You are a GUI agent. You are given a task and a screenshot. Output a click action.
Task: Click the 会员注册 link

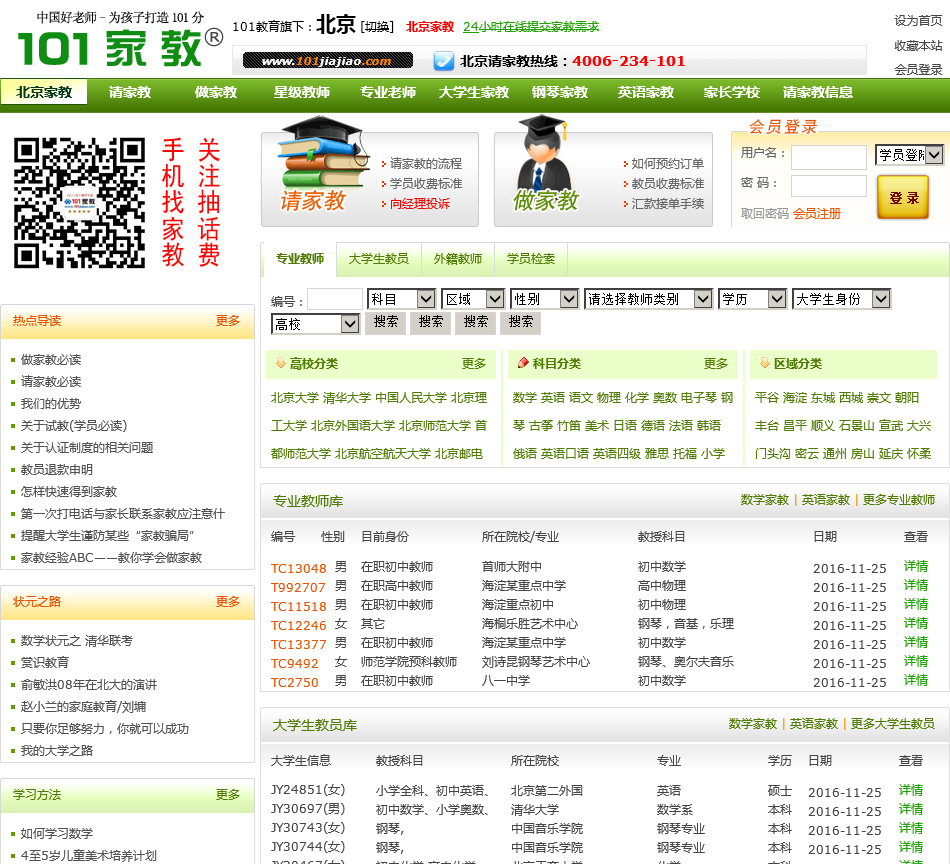point(817,213)
